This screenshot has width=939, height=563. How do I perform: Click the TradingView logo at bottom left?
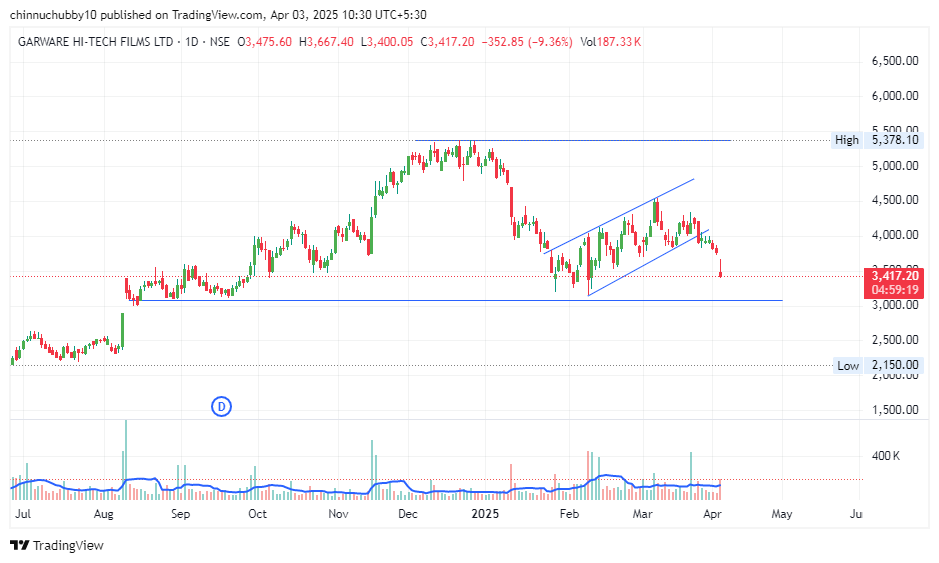click(57, 545)
